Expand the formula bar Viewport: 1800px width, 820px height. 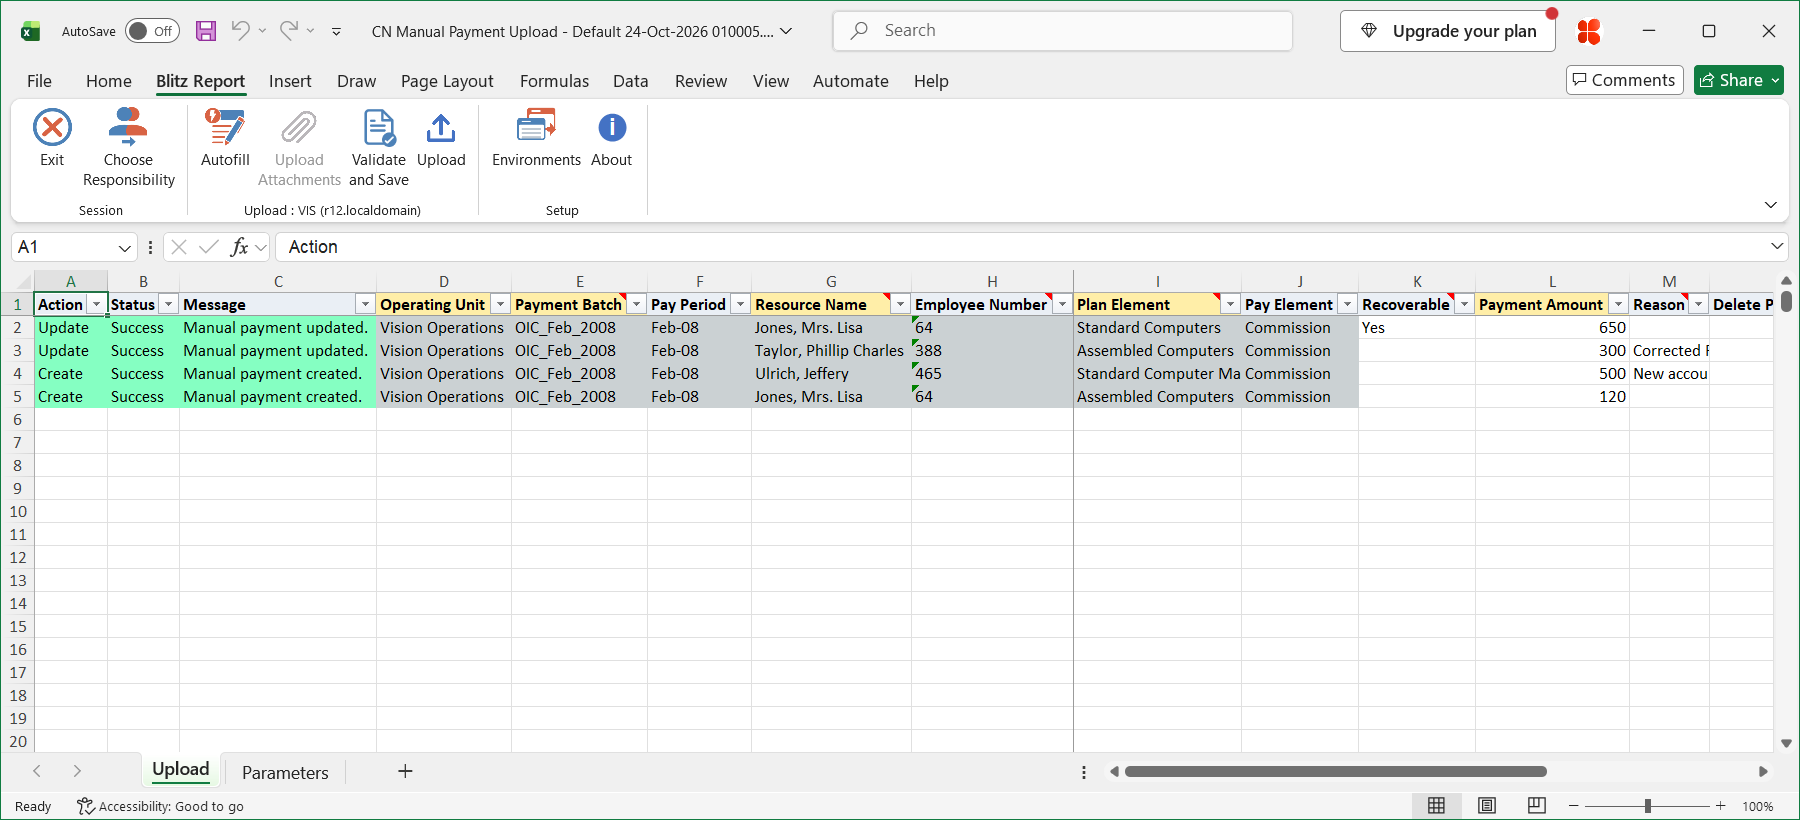click(1777, 246)
